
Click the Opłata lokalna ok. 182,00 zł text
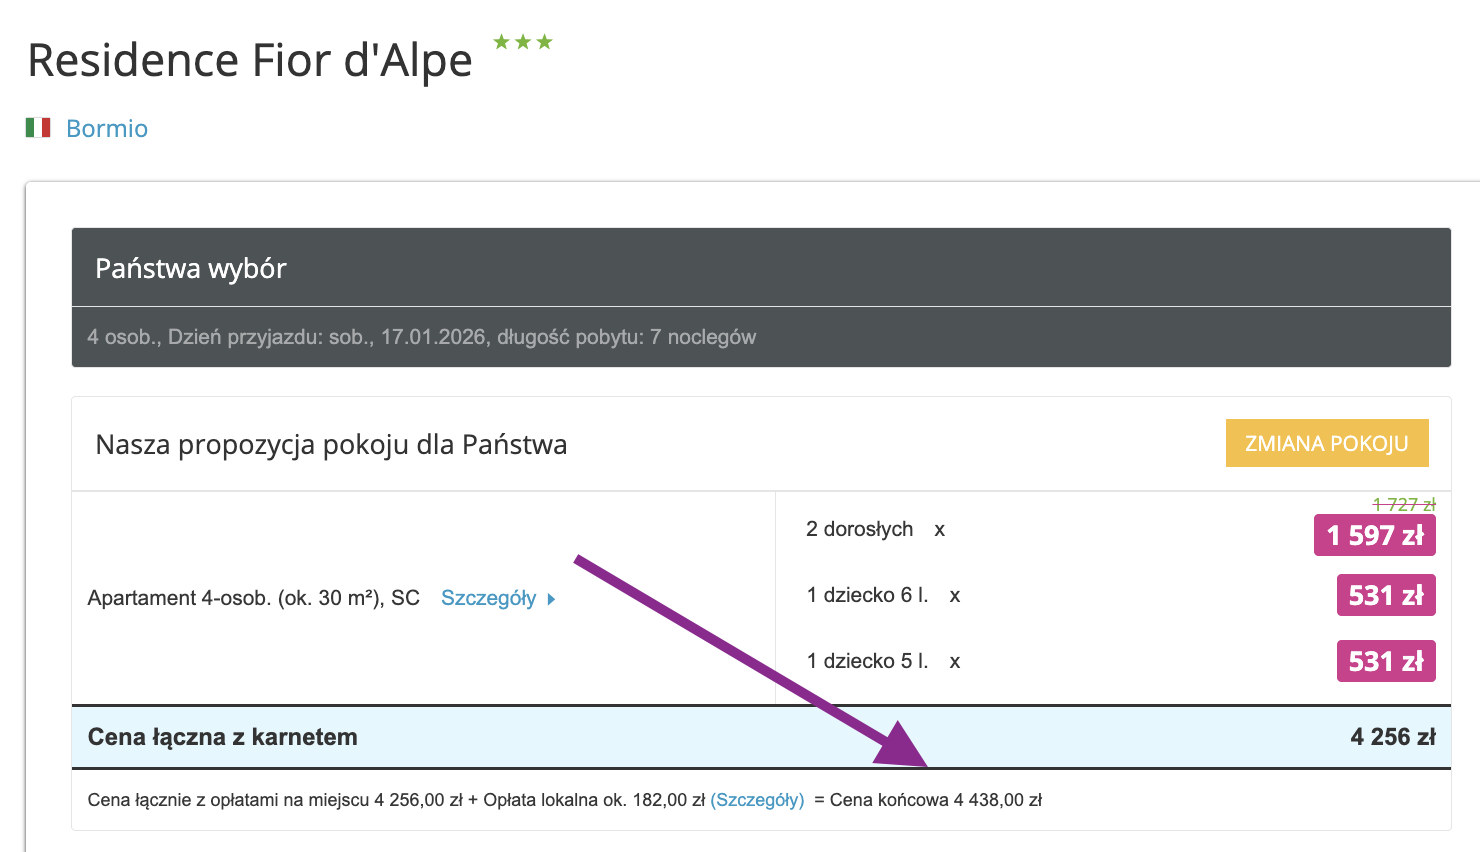click(594, 800)
